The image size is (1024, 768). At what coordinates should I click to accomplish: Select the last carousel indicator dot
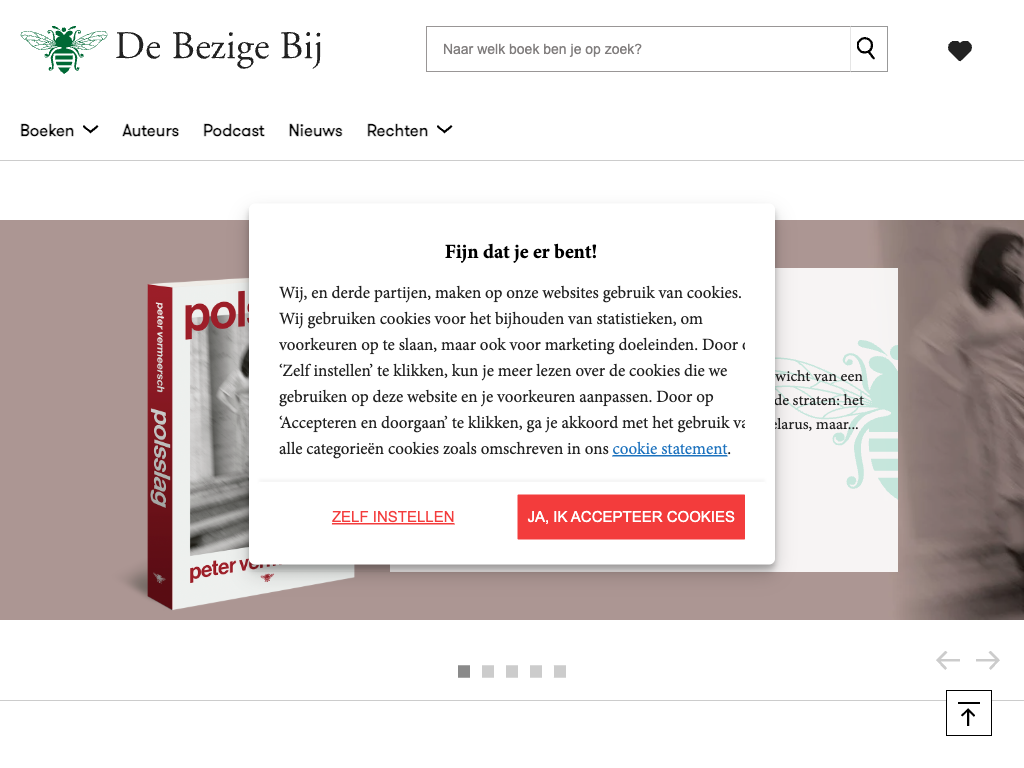(x=560, y=671)
